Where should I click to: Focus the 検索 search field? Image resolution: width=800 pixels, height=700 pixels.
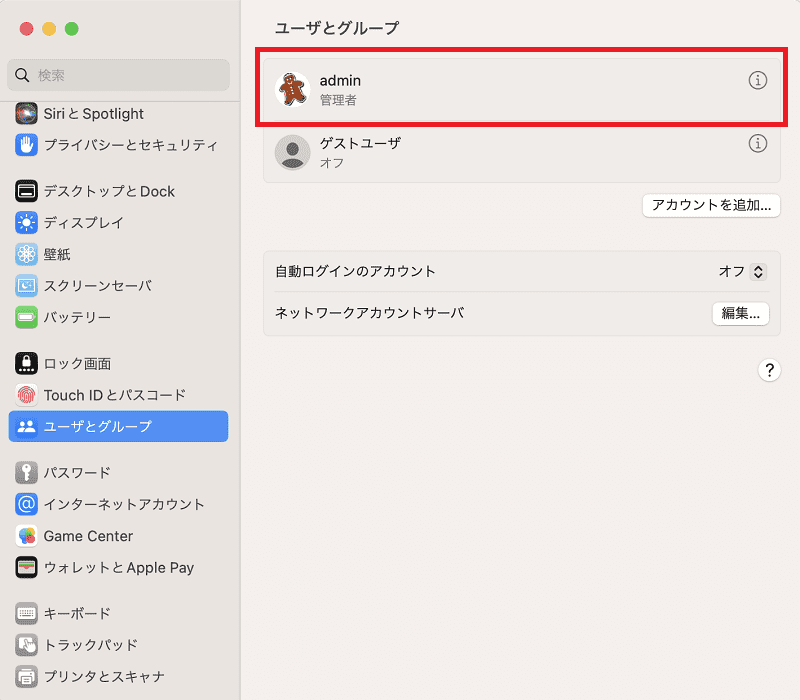pyautogui.click(x=118, y=75)
